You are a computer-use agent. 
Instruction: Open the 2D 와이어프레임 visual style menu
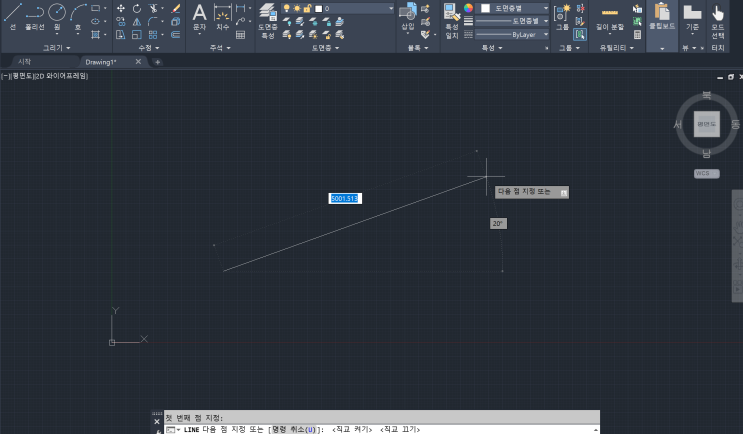click(62, 76)
